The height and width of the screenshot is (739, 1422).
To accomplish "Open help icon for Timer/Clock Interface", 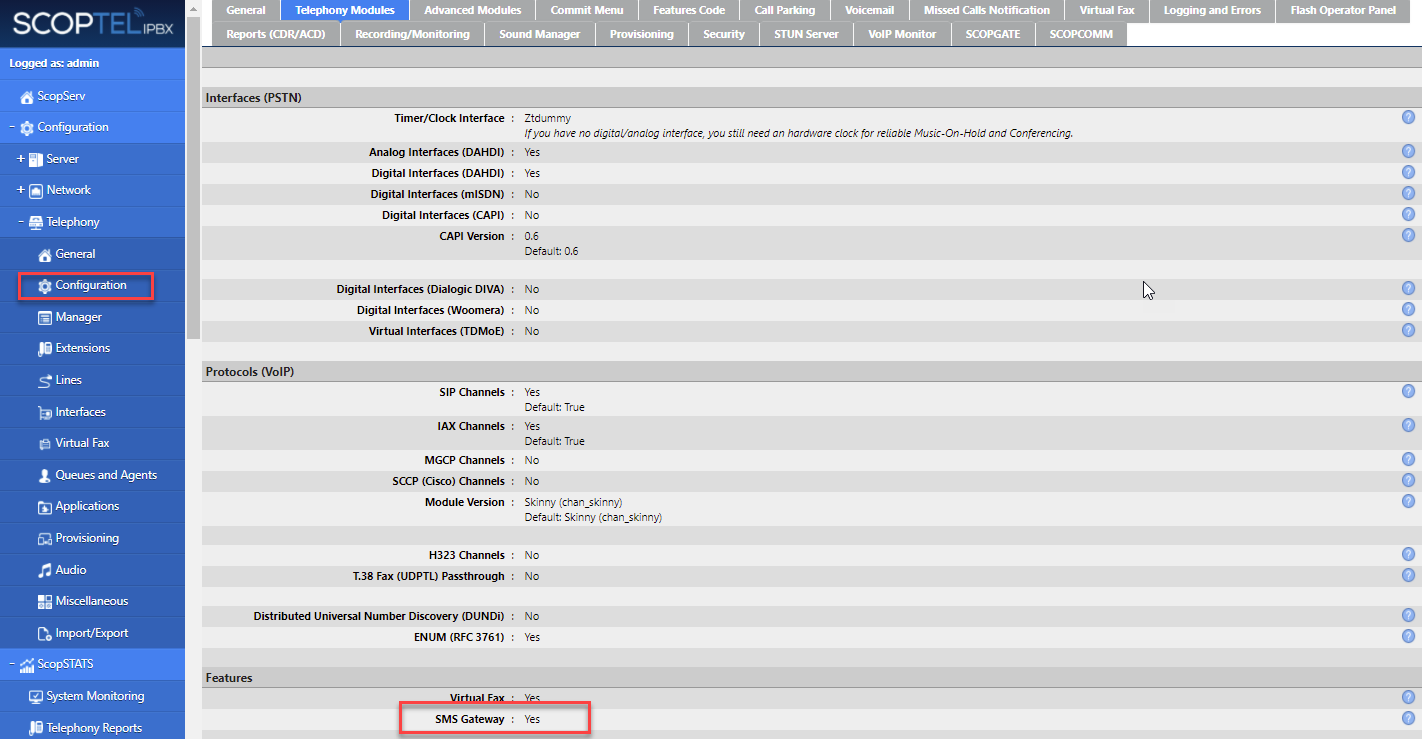I will (x=1408, y=118).
